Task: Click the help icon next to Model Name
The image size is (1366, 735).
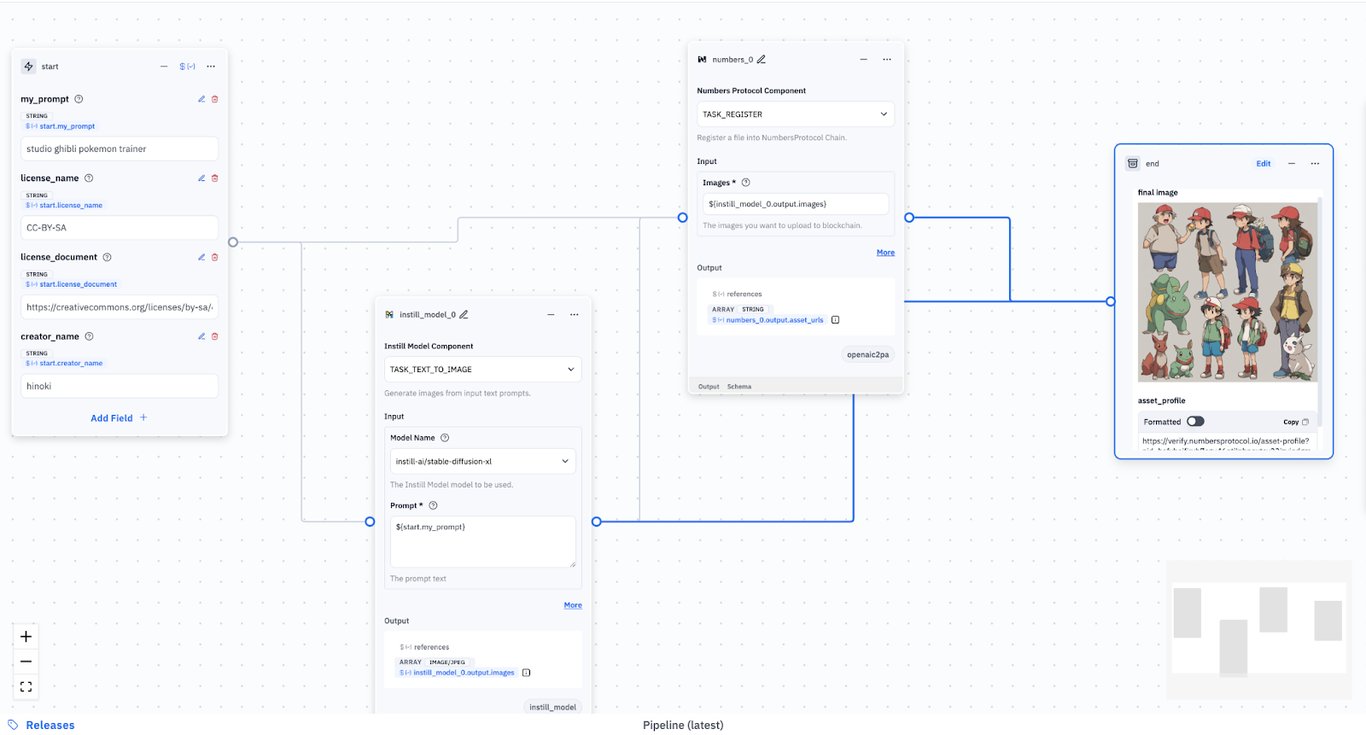Action: pos(445,437)
